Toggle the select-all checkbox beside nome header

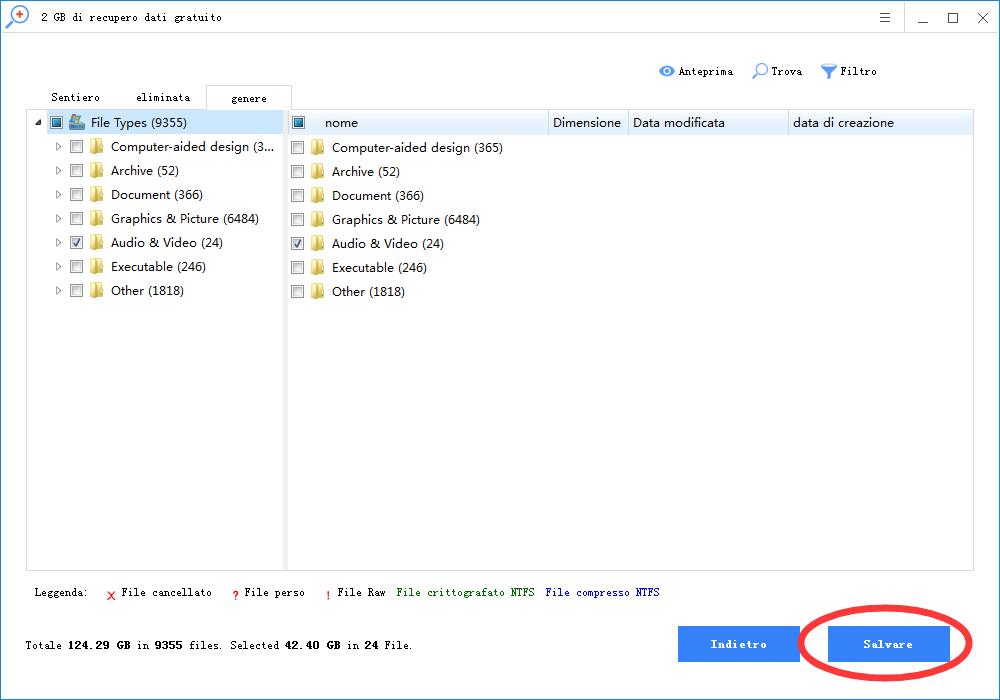tap(298, 123)
